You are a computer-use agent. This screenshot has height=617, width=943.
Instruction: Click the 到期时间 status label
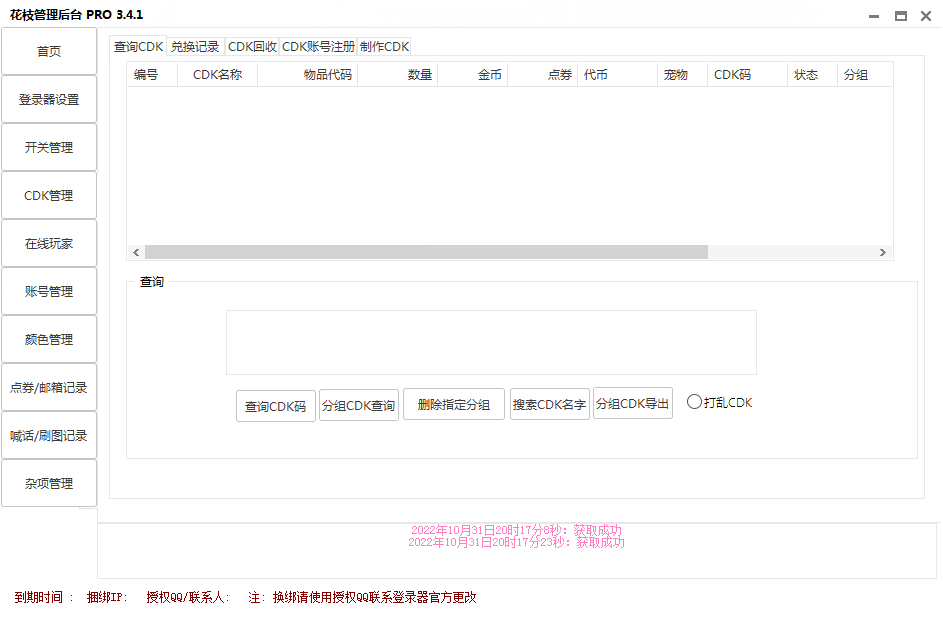44,597
